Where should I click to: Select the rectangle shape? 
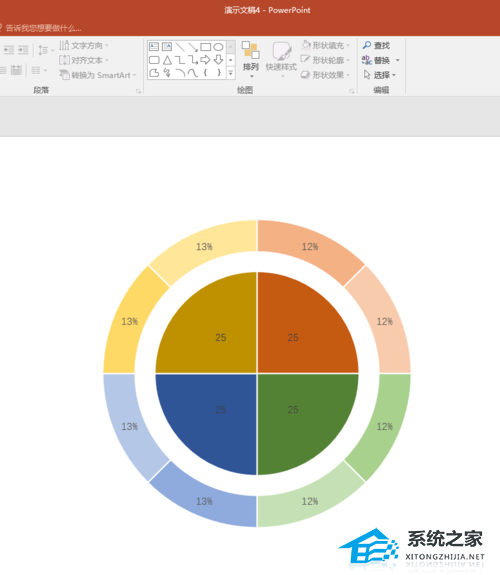pos(205,47)
